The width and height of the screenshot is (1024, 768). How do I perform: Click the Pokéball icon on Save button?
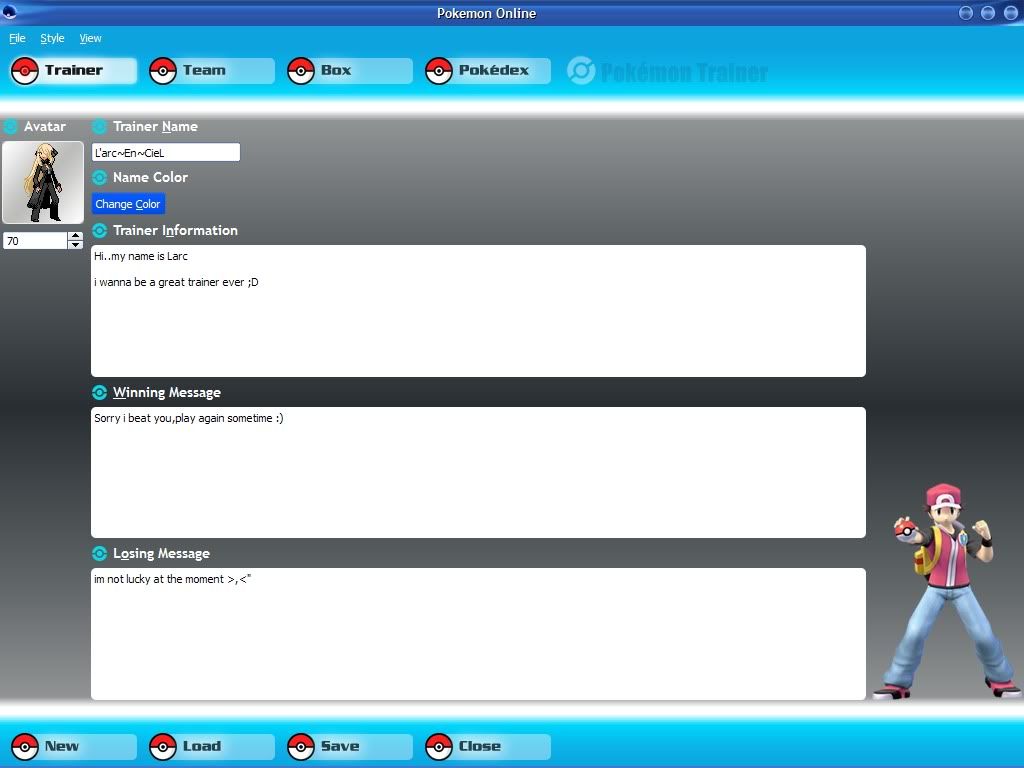(301, 746)
